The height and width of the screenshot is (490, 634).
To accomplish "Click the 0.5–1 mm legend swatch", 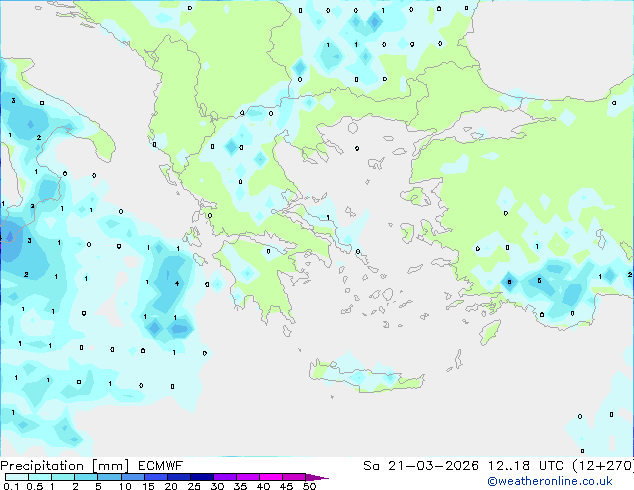I will (40, 477).
